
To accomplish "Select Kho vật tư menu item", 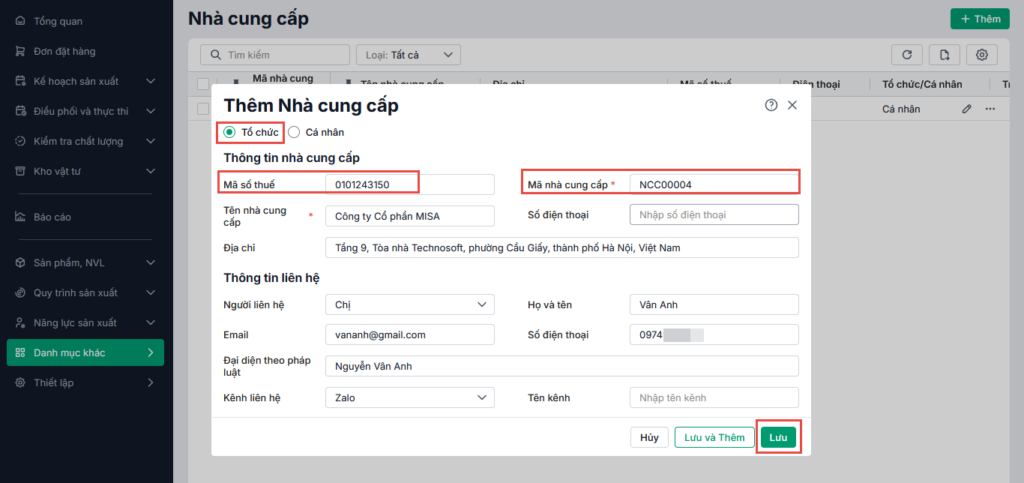I will [86, 172].
